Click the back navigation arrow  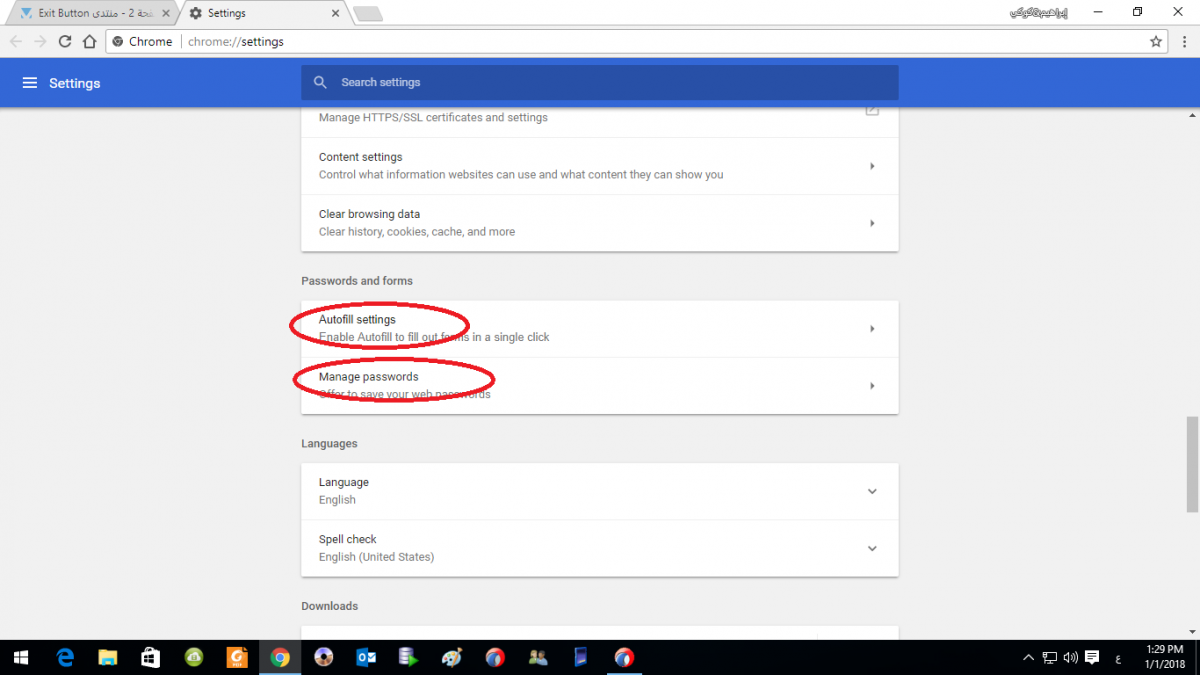coord(16,42)
